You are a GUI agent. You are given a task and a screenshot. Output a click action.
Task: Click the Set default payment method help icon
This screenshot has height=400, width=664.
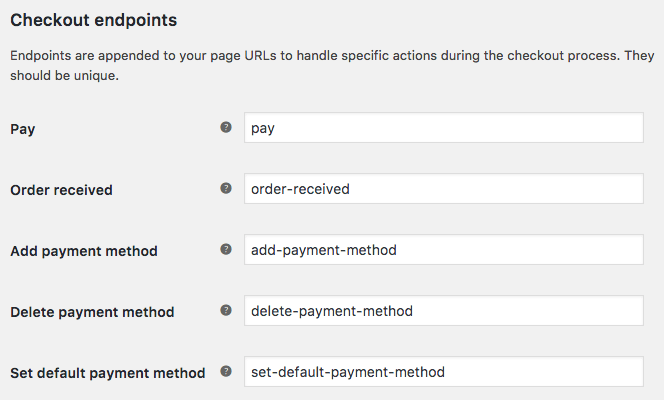226,371
